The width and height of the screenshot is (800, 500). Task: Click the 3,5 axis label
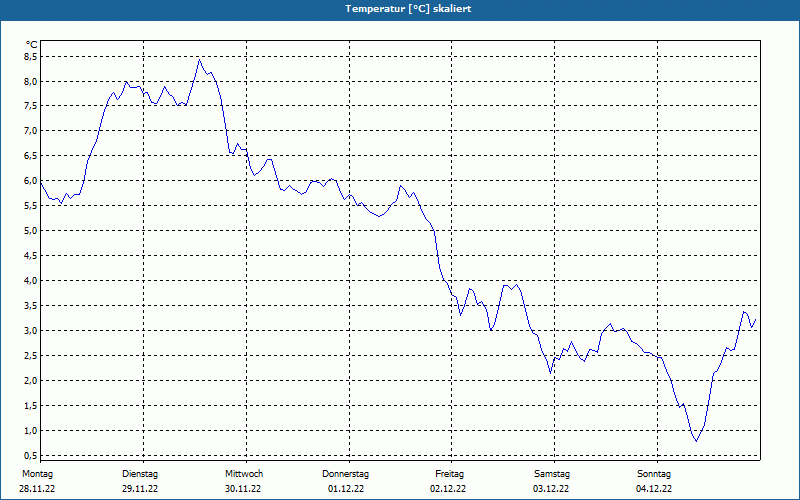tap(31, 306)
